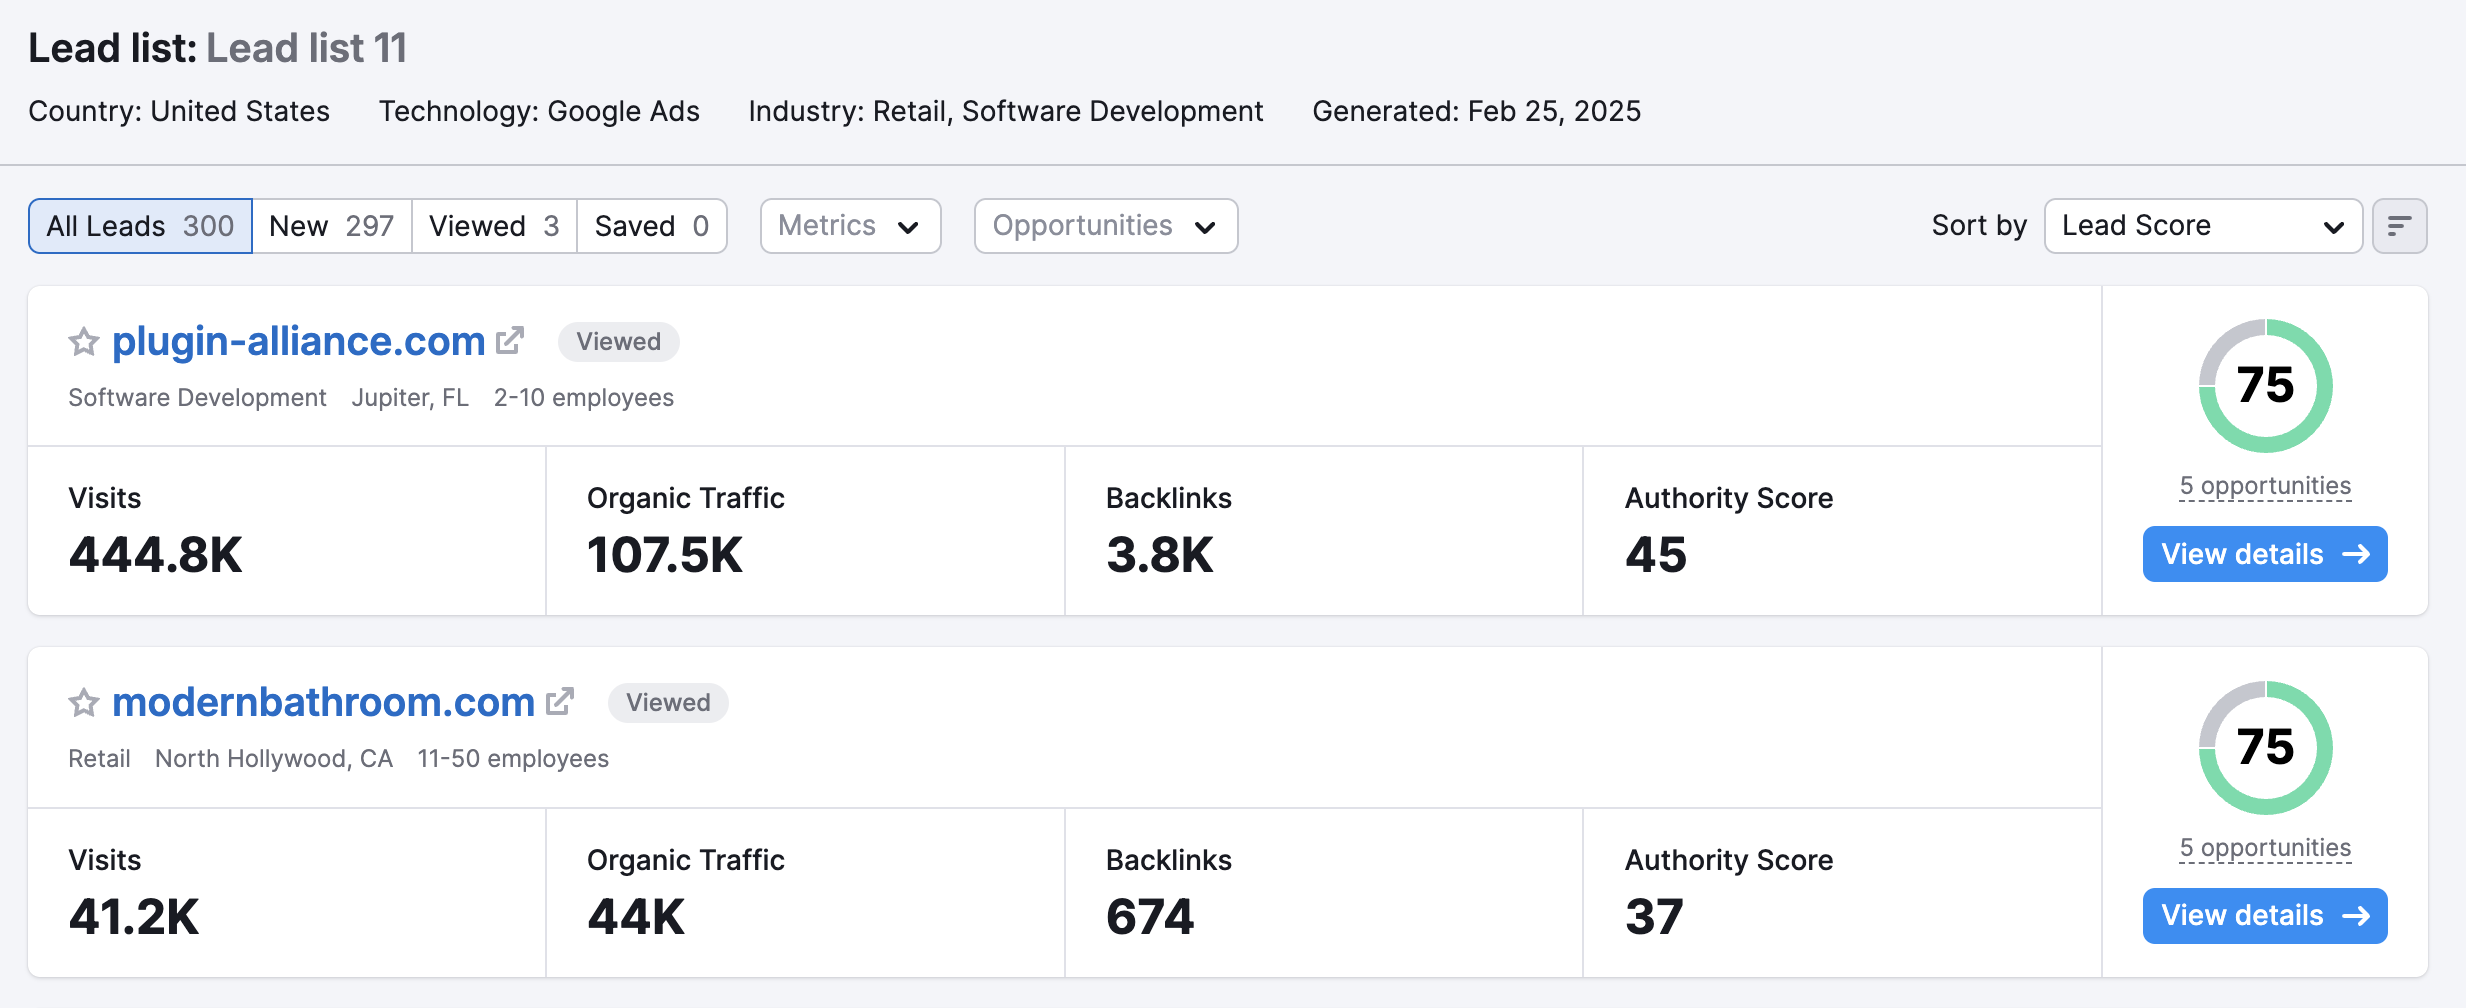The width and height of the screenshot is (2466, 1008).
Task: Click modernbathroom.com lead score 75 gauge
Action: (2265, 748)
